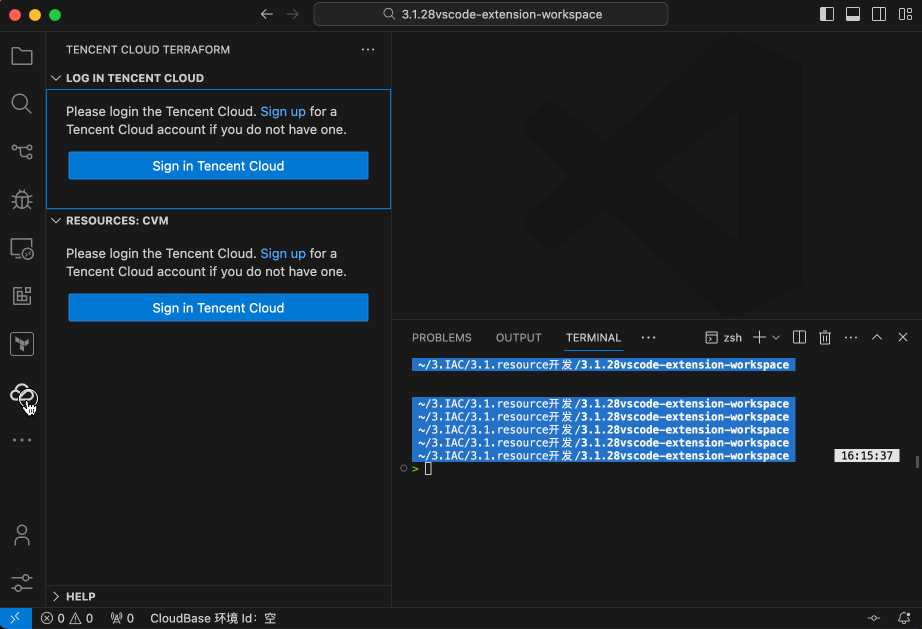Viewport: 922px width, 629px height.
Task: Click the remote window indicator in status bar
Action: (15, 618)
